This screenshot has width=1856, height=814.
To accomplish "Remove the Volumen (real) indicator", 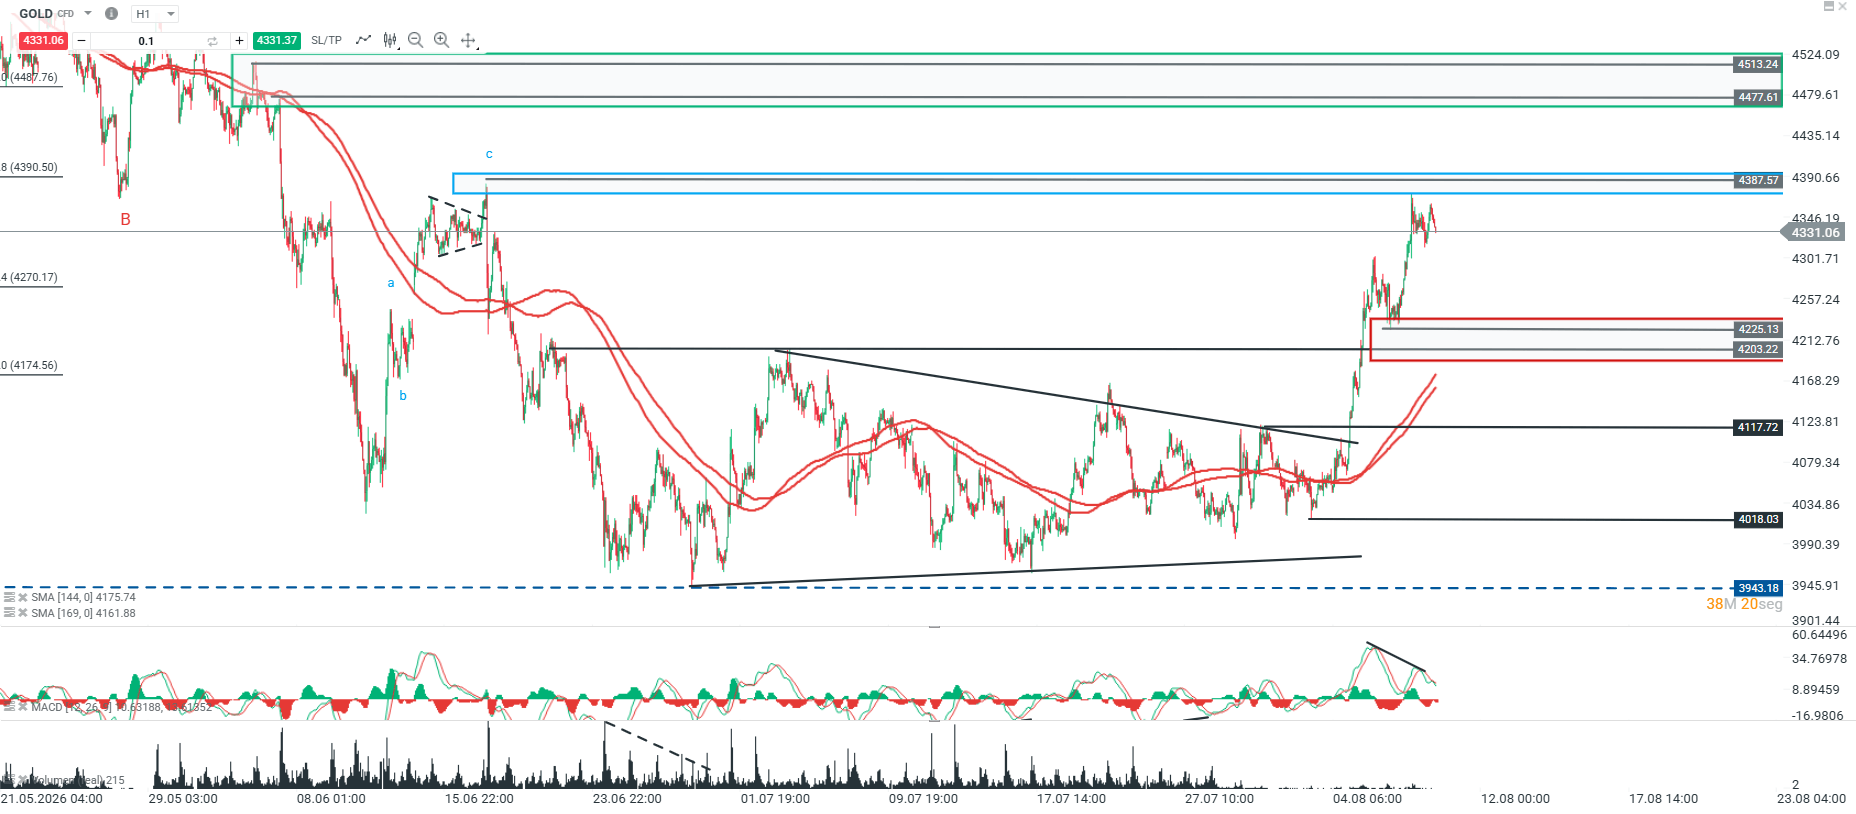I will [22, 780].
